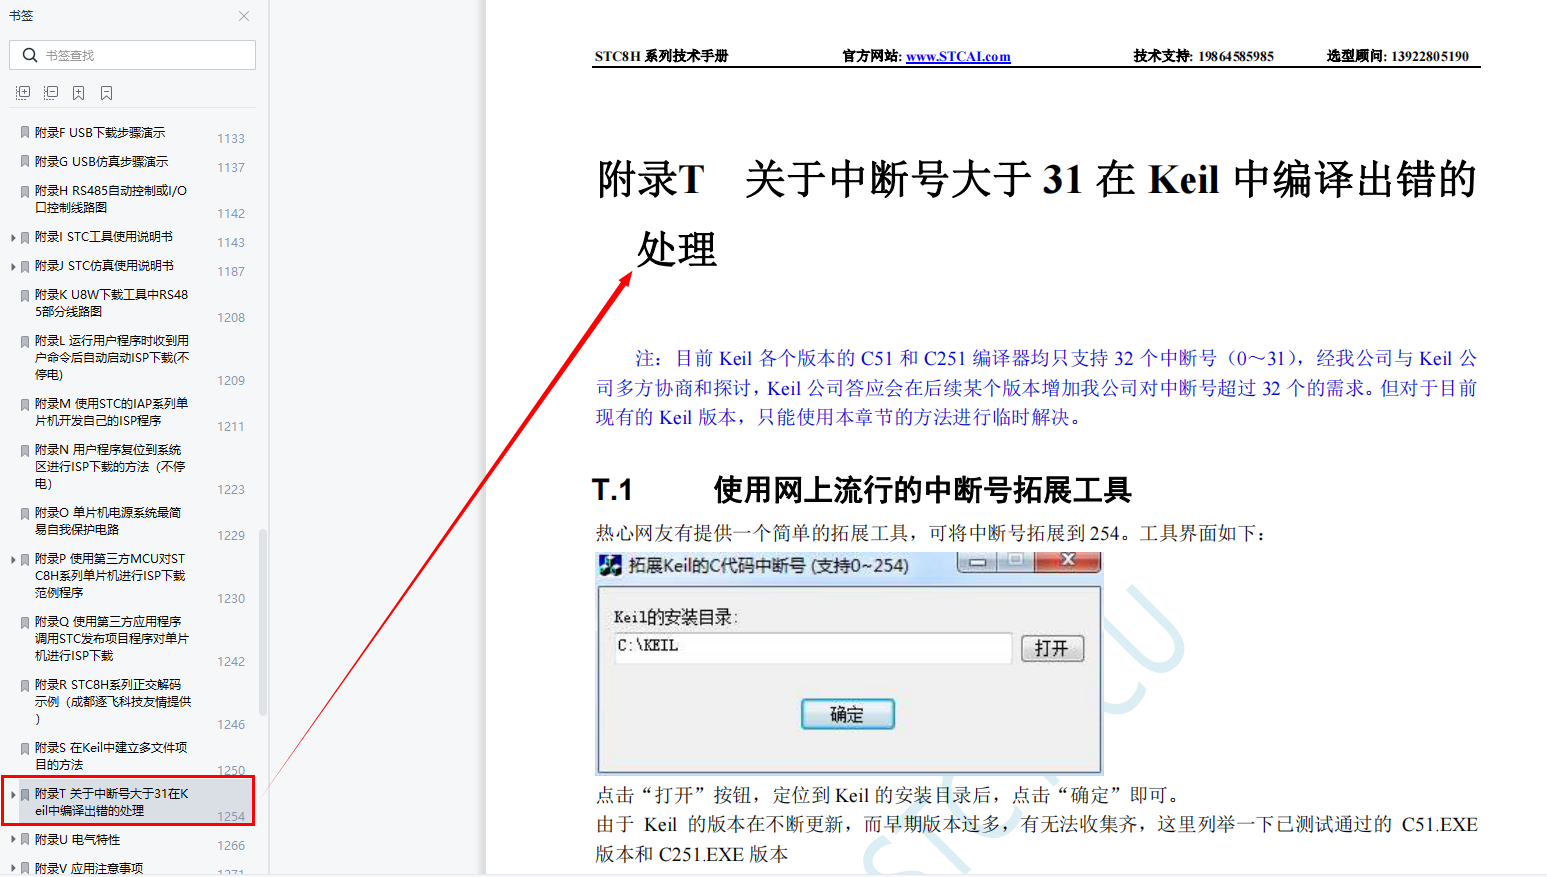Click the bookmark icon beside 附录G USB仿真步骤演示
Viewport: 1547px width, 877px height.
point(25,161)
